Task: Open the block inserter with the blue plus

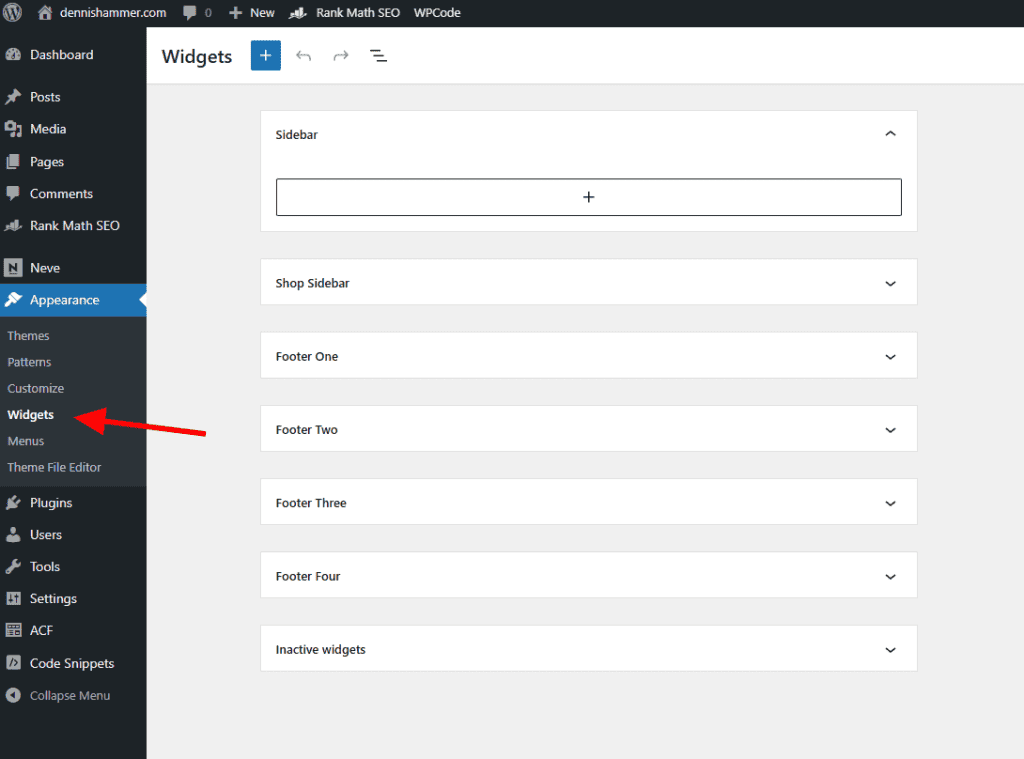Action: click(x=265, y=55)
